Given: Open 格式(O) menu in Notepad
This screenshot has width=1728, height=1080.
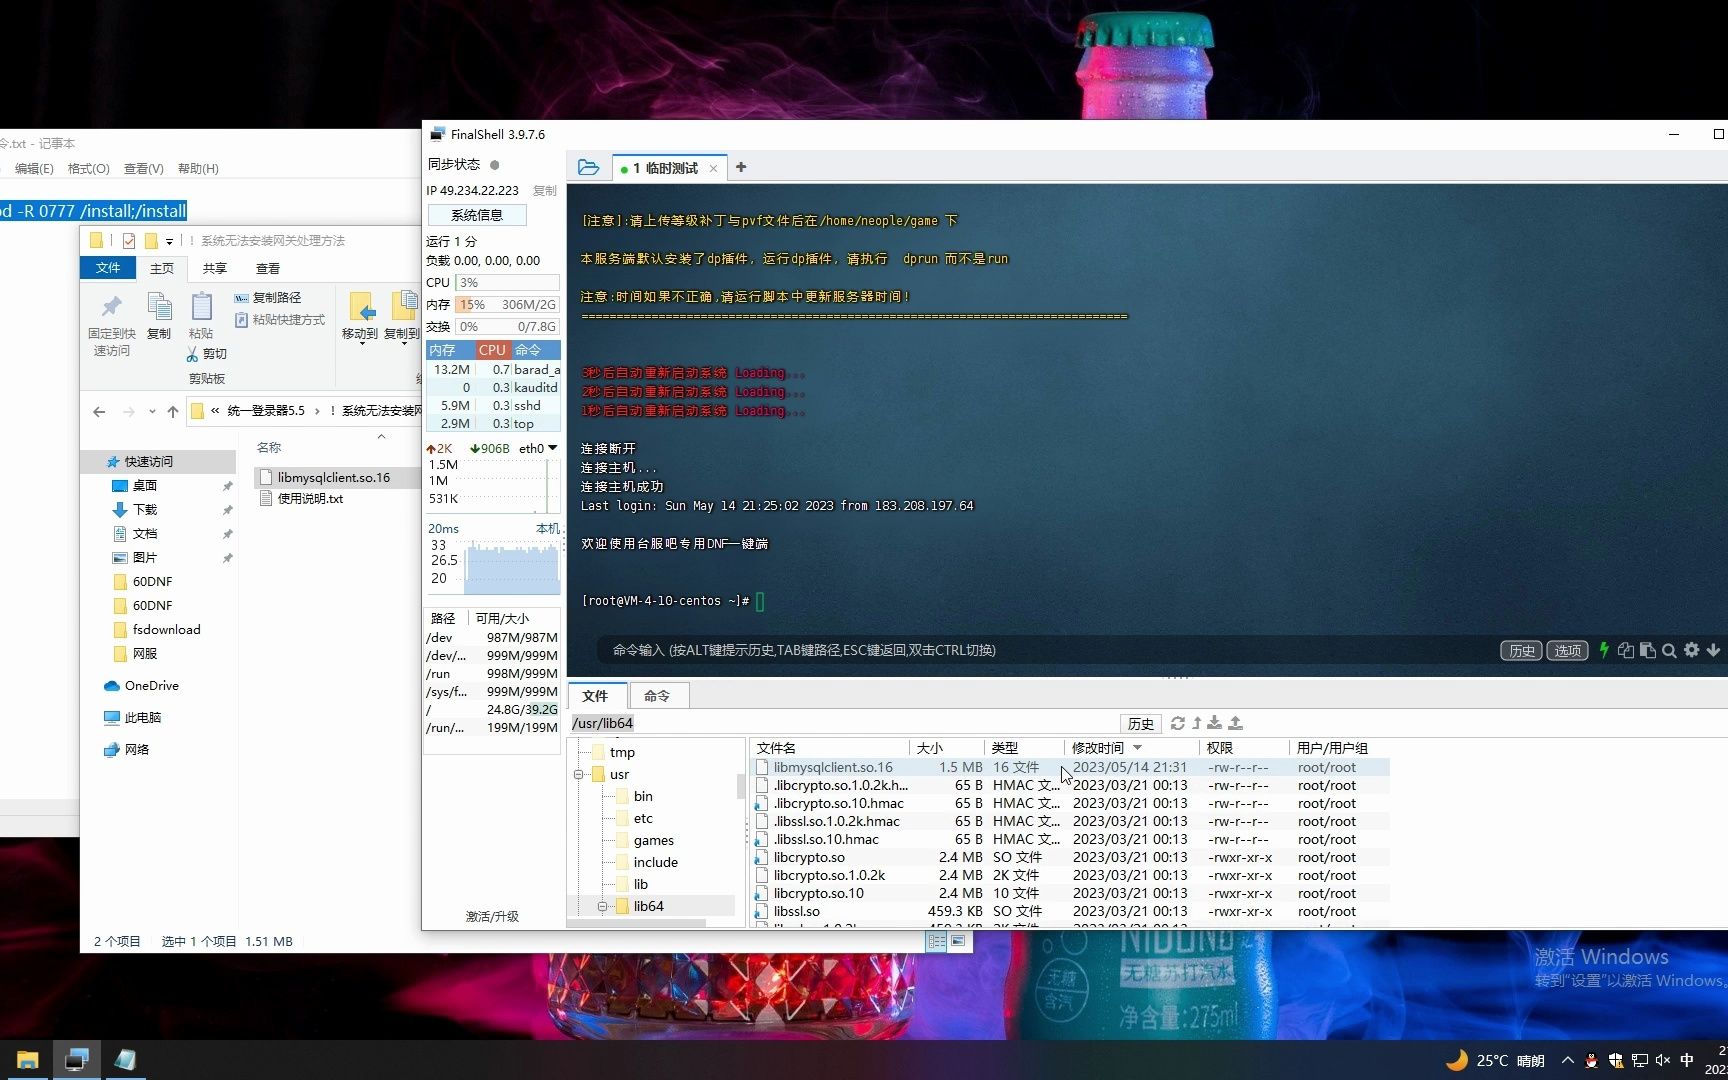Looking at the screenshot, I should pos(88,168).
